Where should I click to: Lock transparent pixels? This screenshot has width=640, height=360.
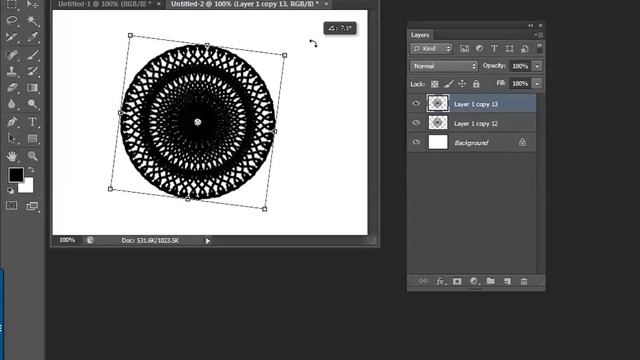435,84
